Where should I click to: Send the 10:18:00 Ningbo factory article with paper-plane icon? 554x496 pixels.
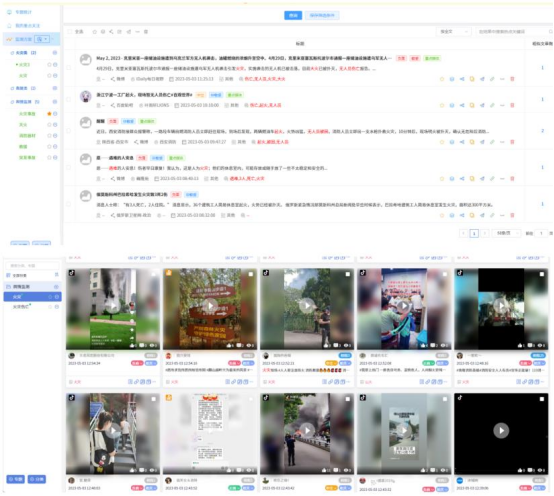(482, 105)
